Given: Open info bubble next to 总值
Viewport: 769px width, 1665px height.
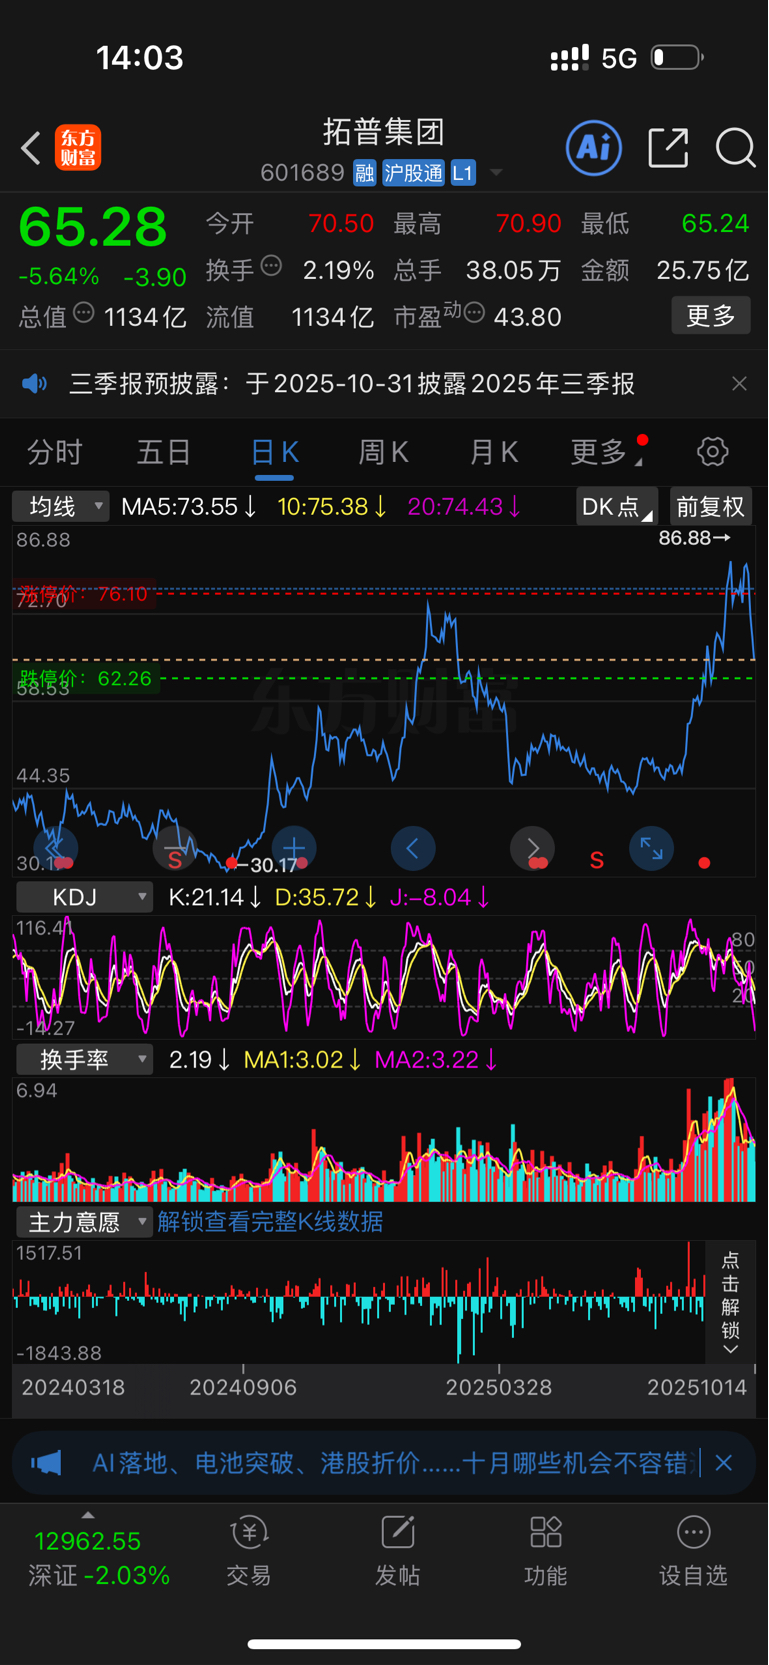Looking at the screenshot, I should 84,313.
